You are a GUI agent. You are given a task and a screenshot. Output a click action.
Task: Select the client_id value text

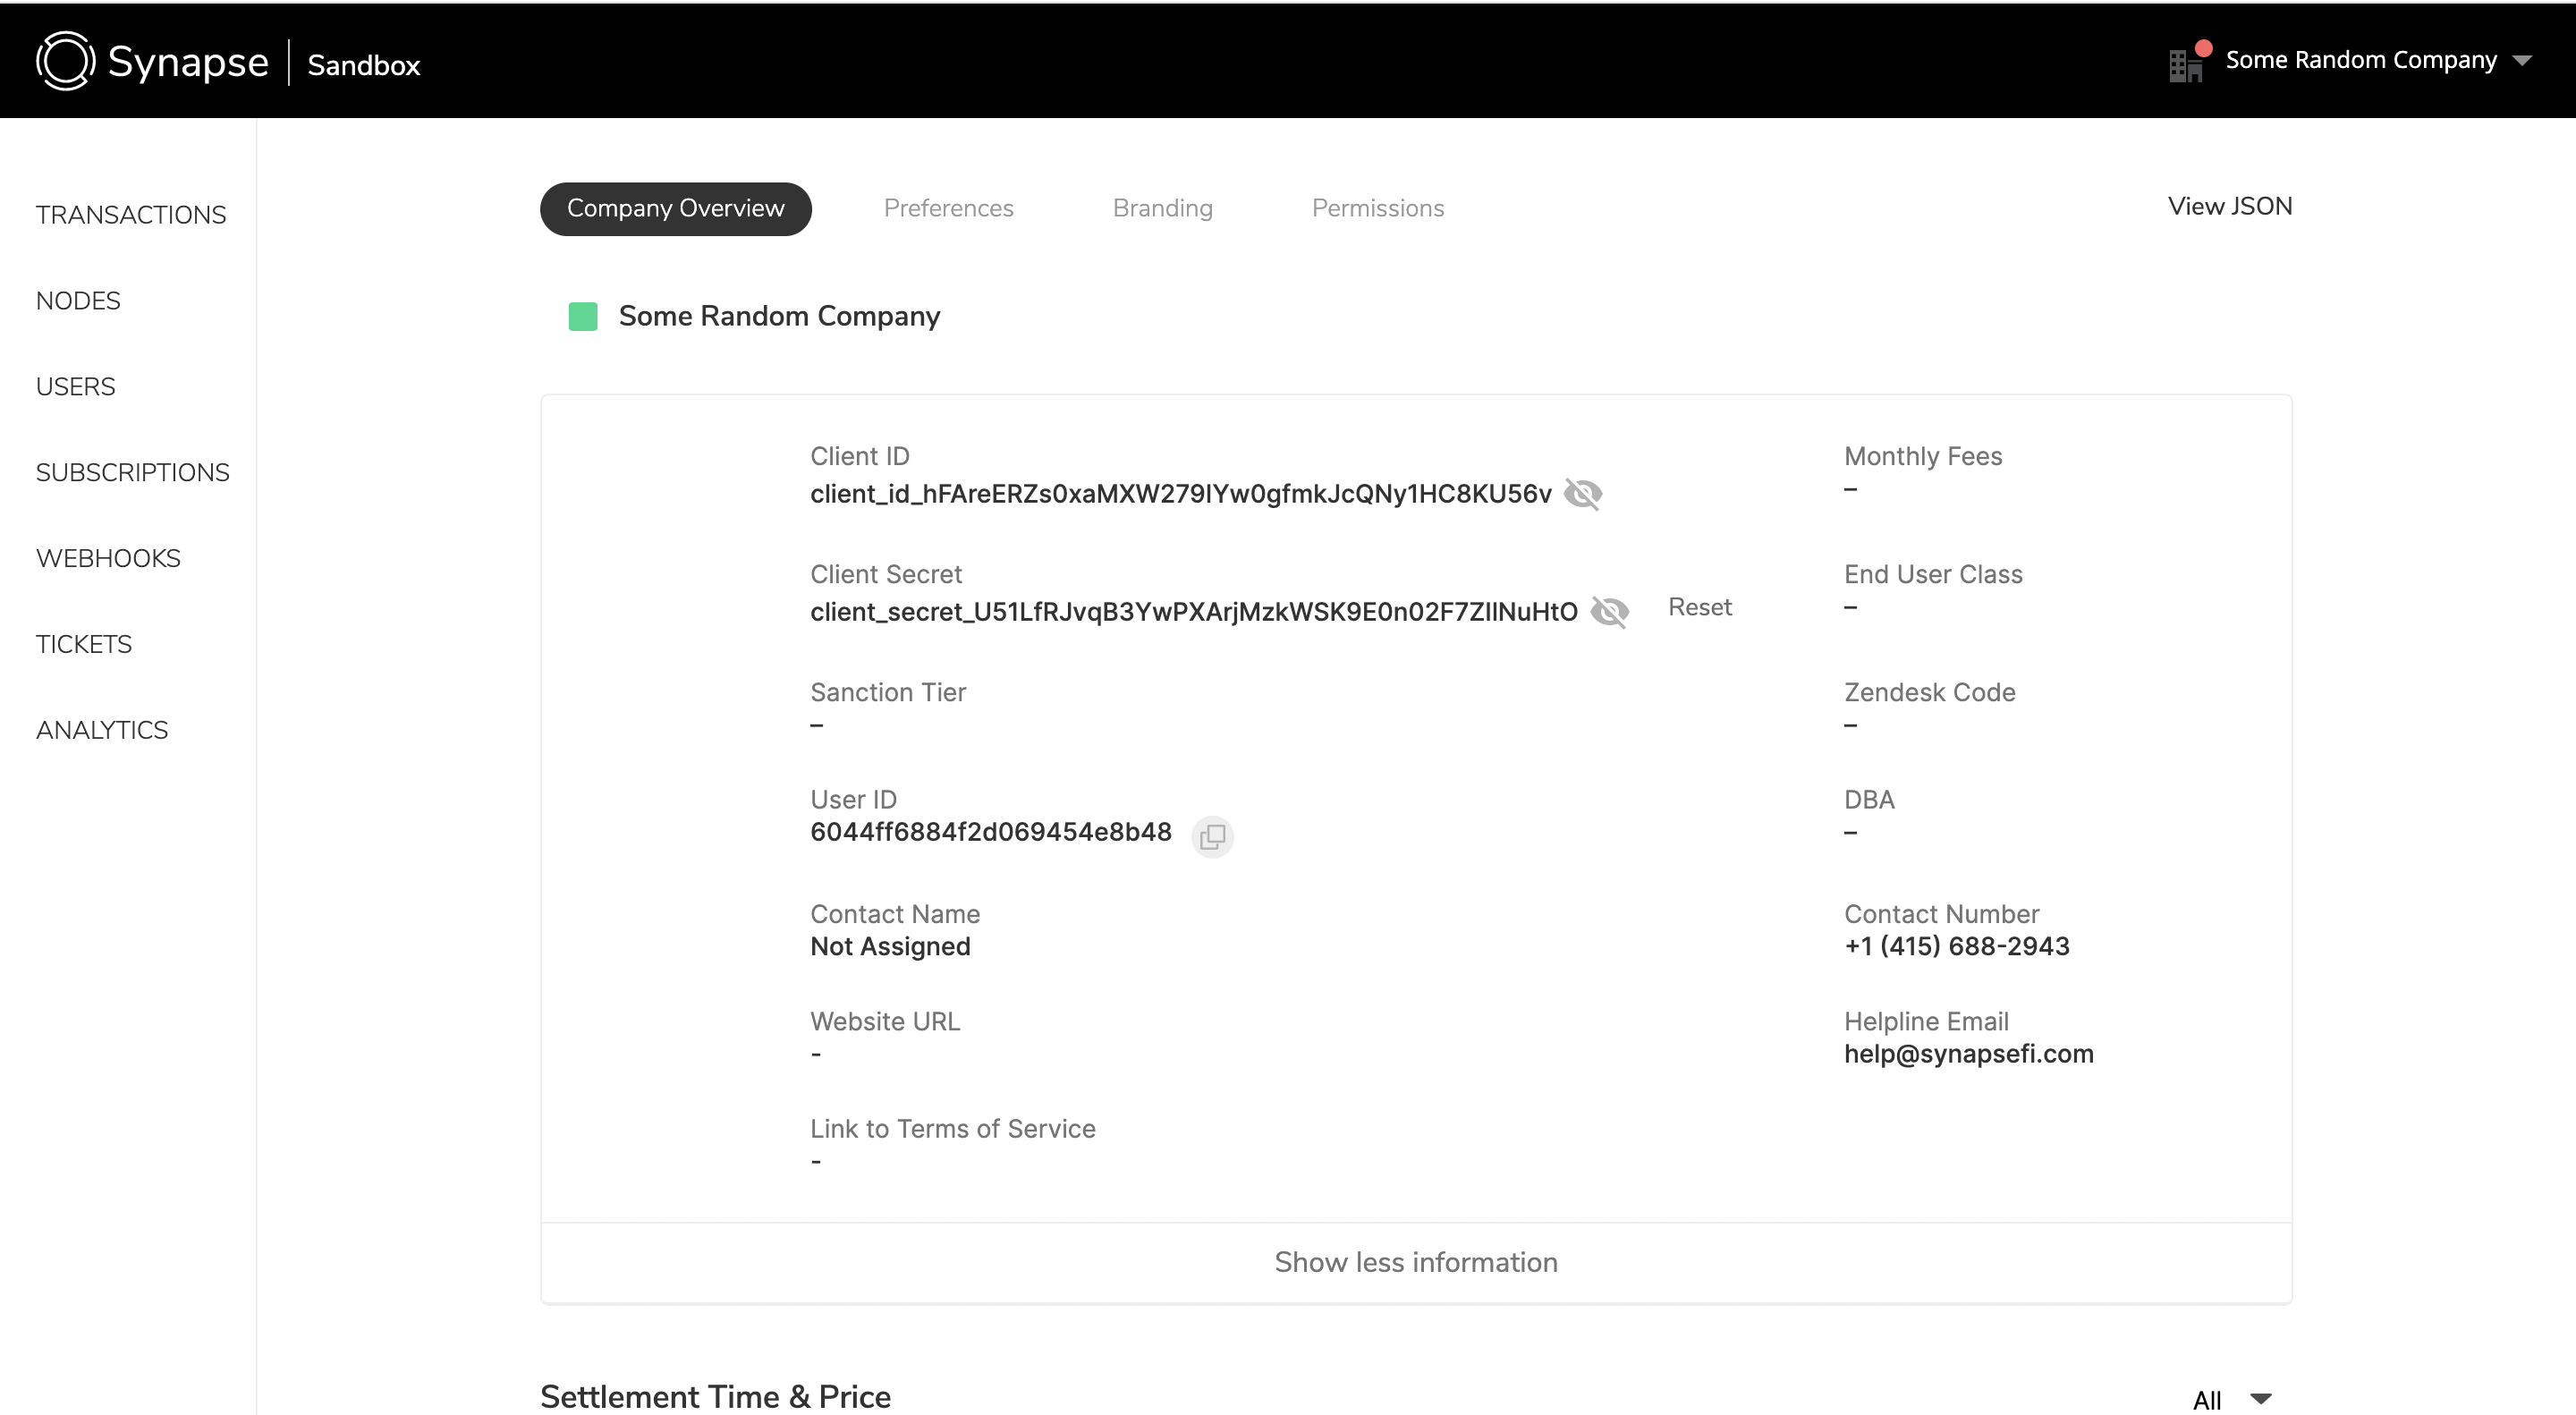(1181, 494)
